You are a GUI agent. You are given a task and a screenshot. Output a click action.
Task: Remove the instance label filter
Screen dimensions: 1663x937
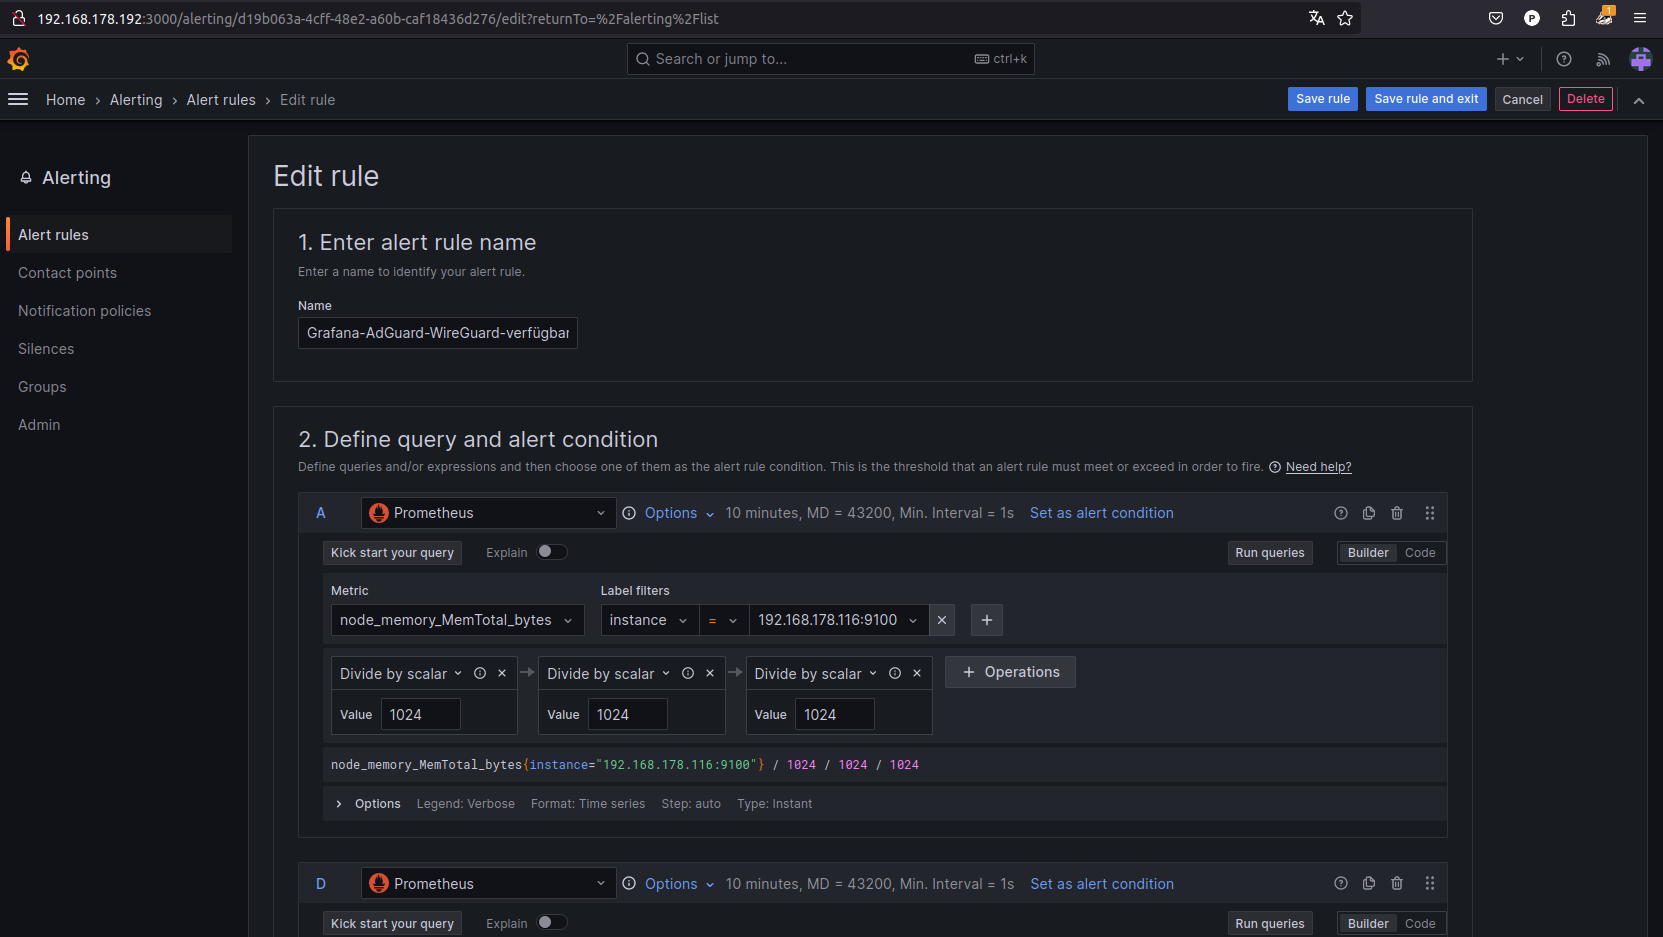[942, 620]
